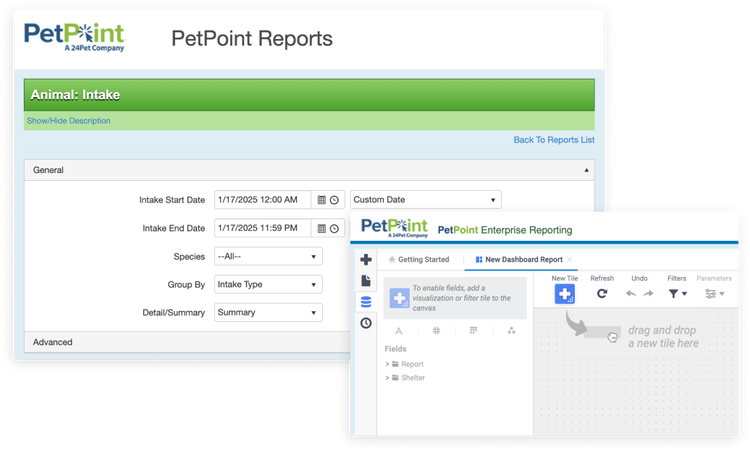Expand the Report fields folder
750x452 pixels.
tap(387, 364)
